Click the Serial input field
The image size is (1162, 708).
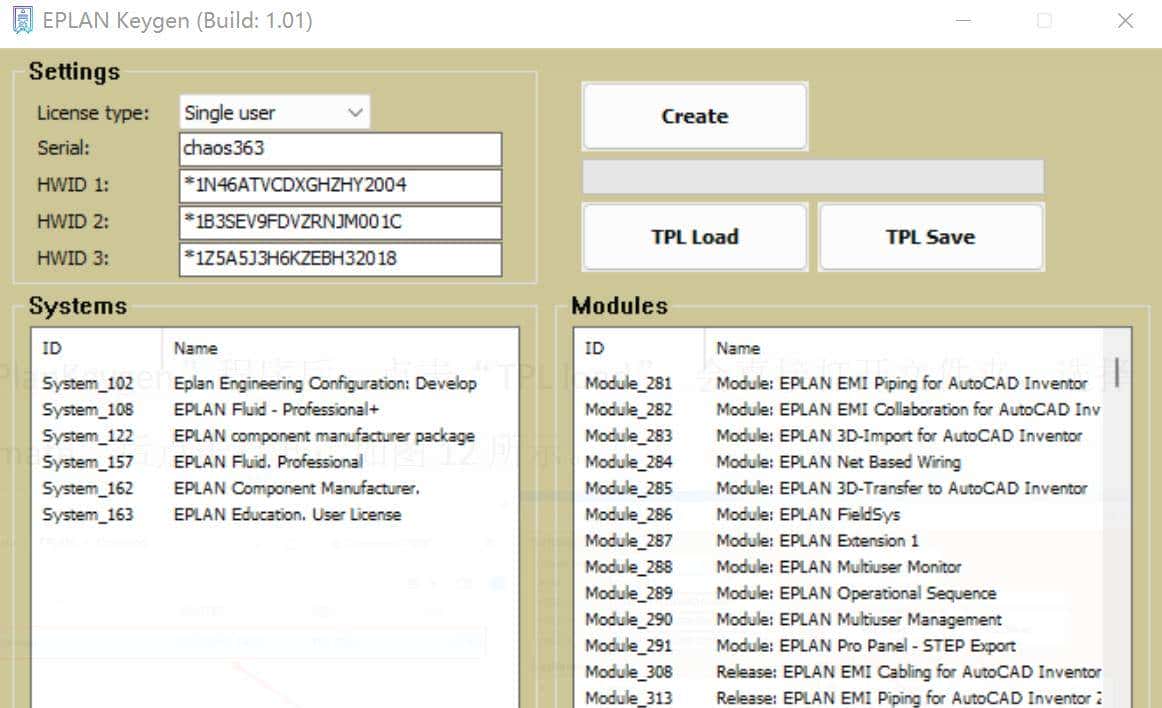coord(340,149)
